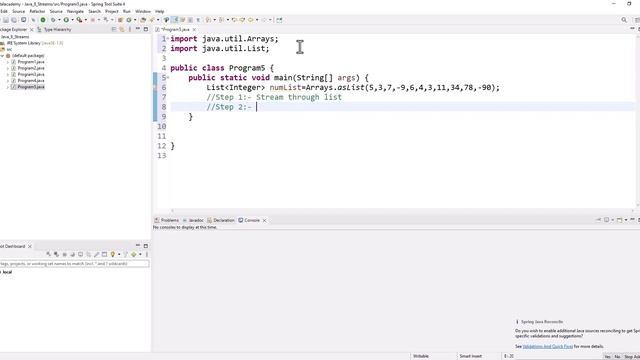Click Yes in Spring Java Reconcile prompt

pyautogui.click(x=607, y=357)
